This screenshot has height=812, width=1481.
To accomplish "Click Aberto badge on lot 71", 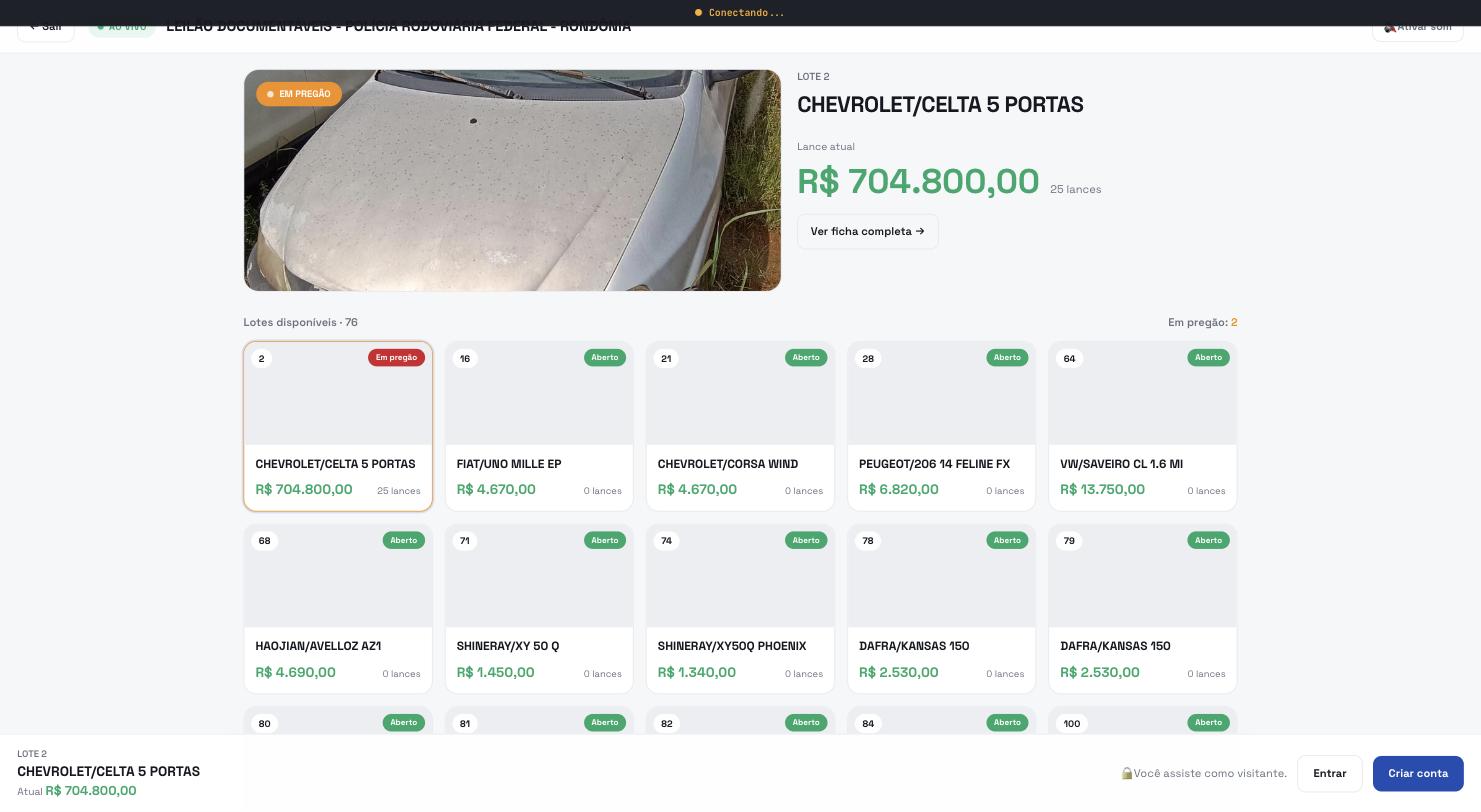I will 605,540.
